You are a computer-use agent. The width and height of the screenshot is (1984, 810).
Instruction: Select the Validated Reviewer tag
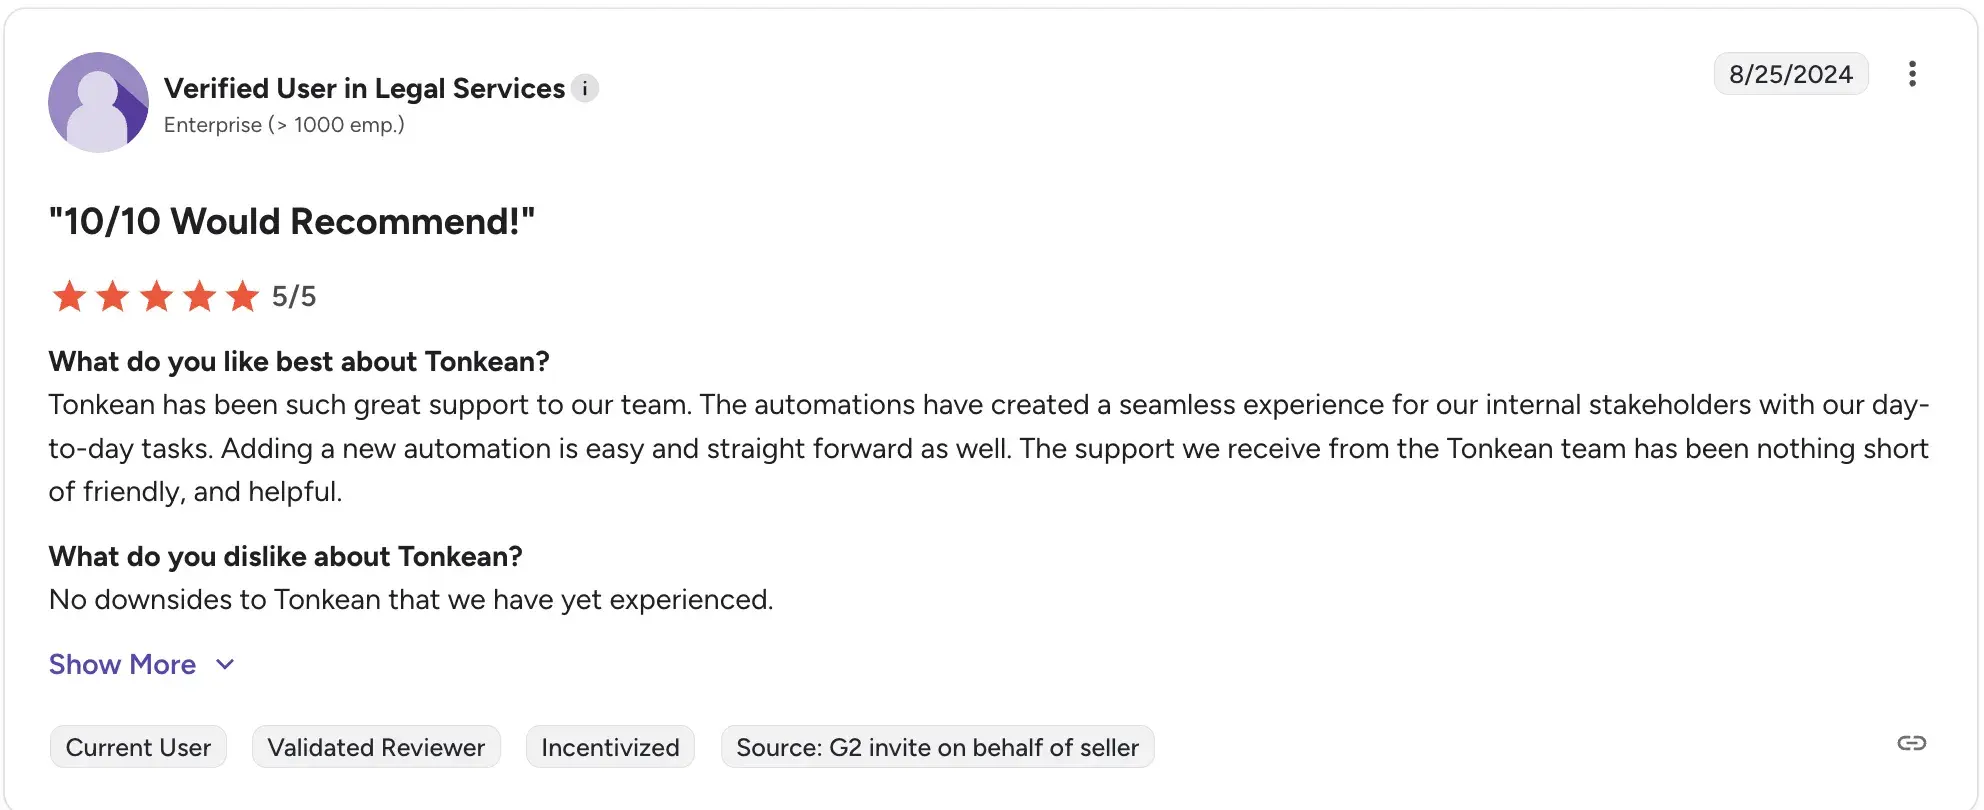point(376,747)
